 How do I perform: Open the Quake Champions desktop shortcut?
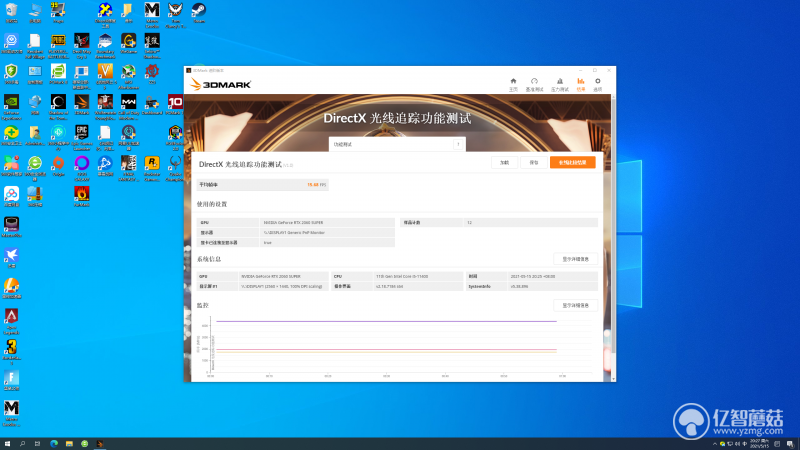174,168
